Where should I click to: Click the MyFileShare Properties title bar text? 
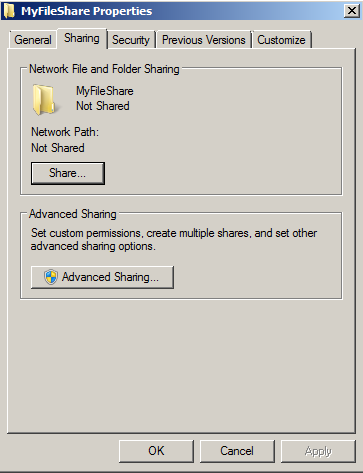click(87, 11)
